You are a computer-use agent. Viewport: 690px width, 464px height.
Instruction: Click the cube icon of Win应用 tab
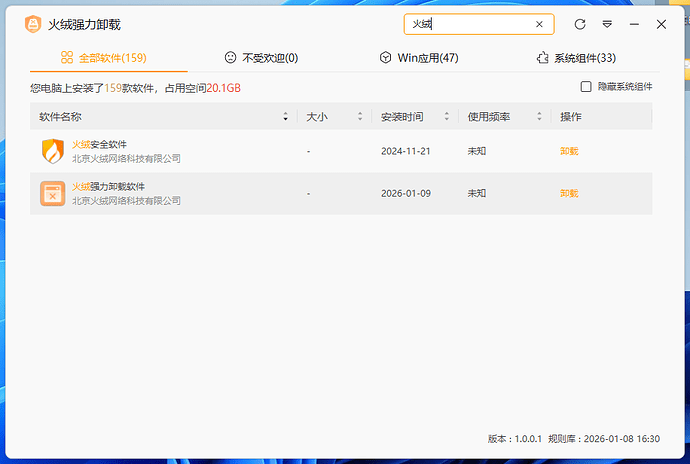click(x=385, y=58)
